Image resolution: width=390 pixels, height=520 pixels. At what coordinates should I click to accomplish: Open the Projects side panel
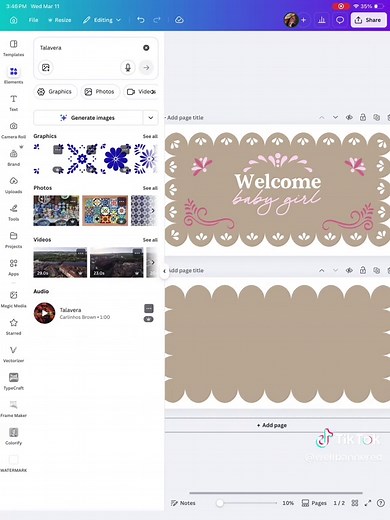14,240
